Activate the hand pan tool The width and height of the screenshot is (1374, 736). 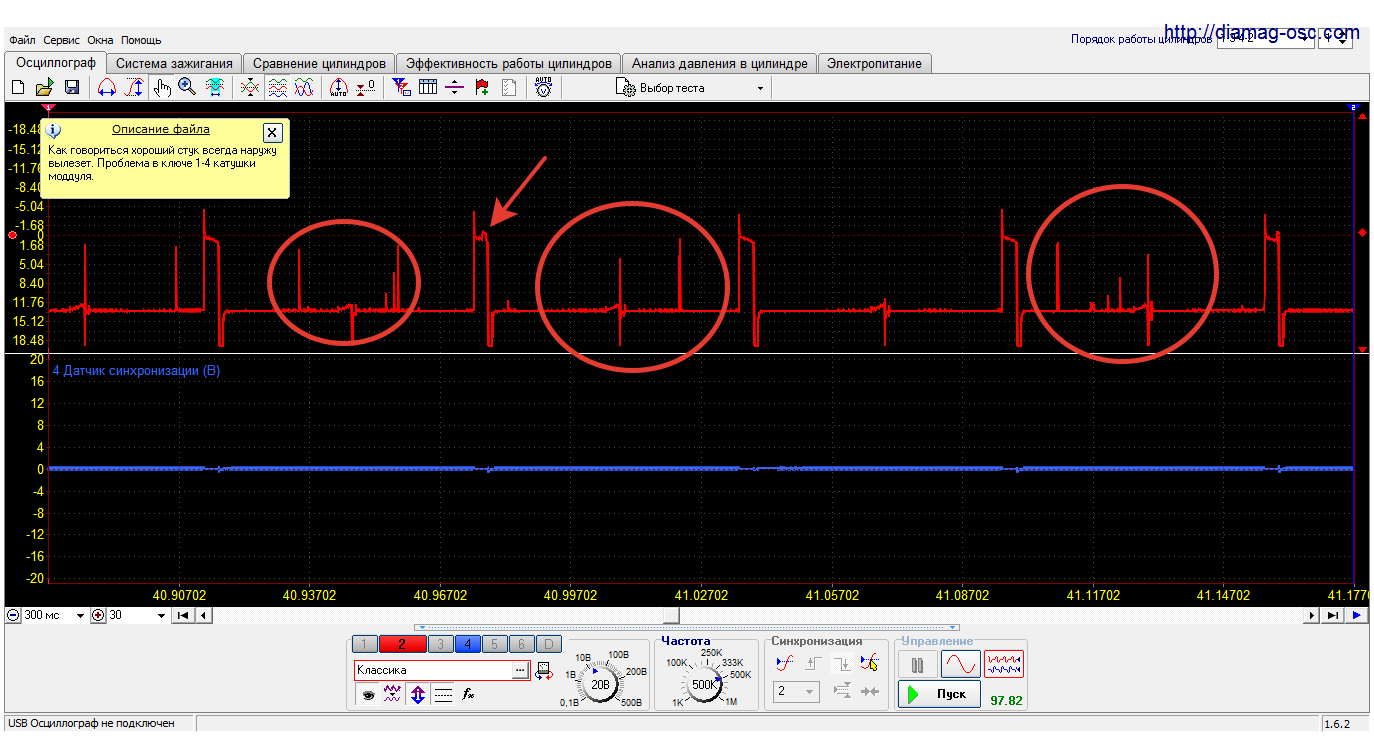click(163, 88)
